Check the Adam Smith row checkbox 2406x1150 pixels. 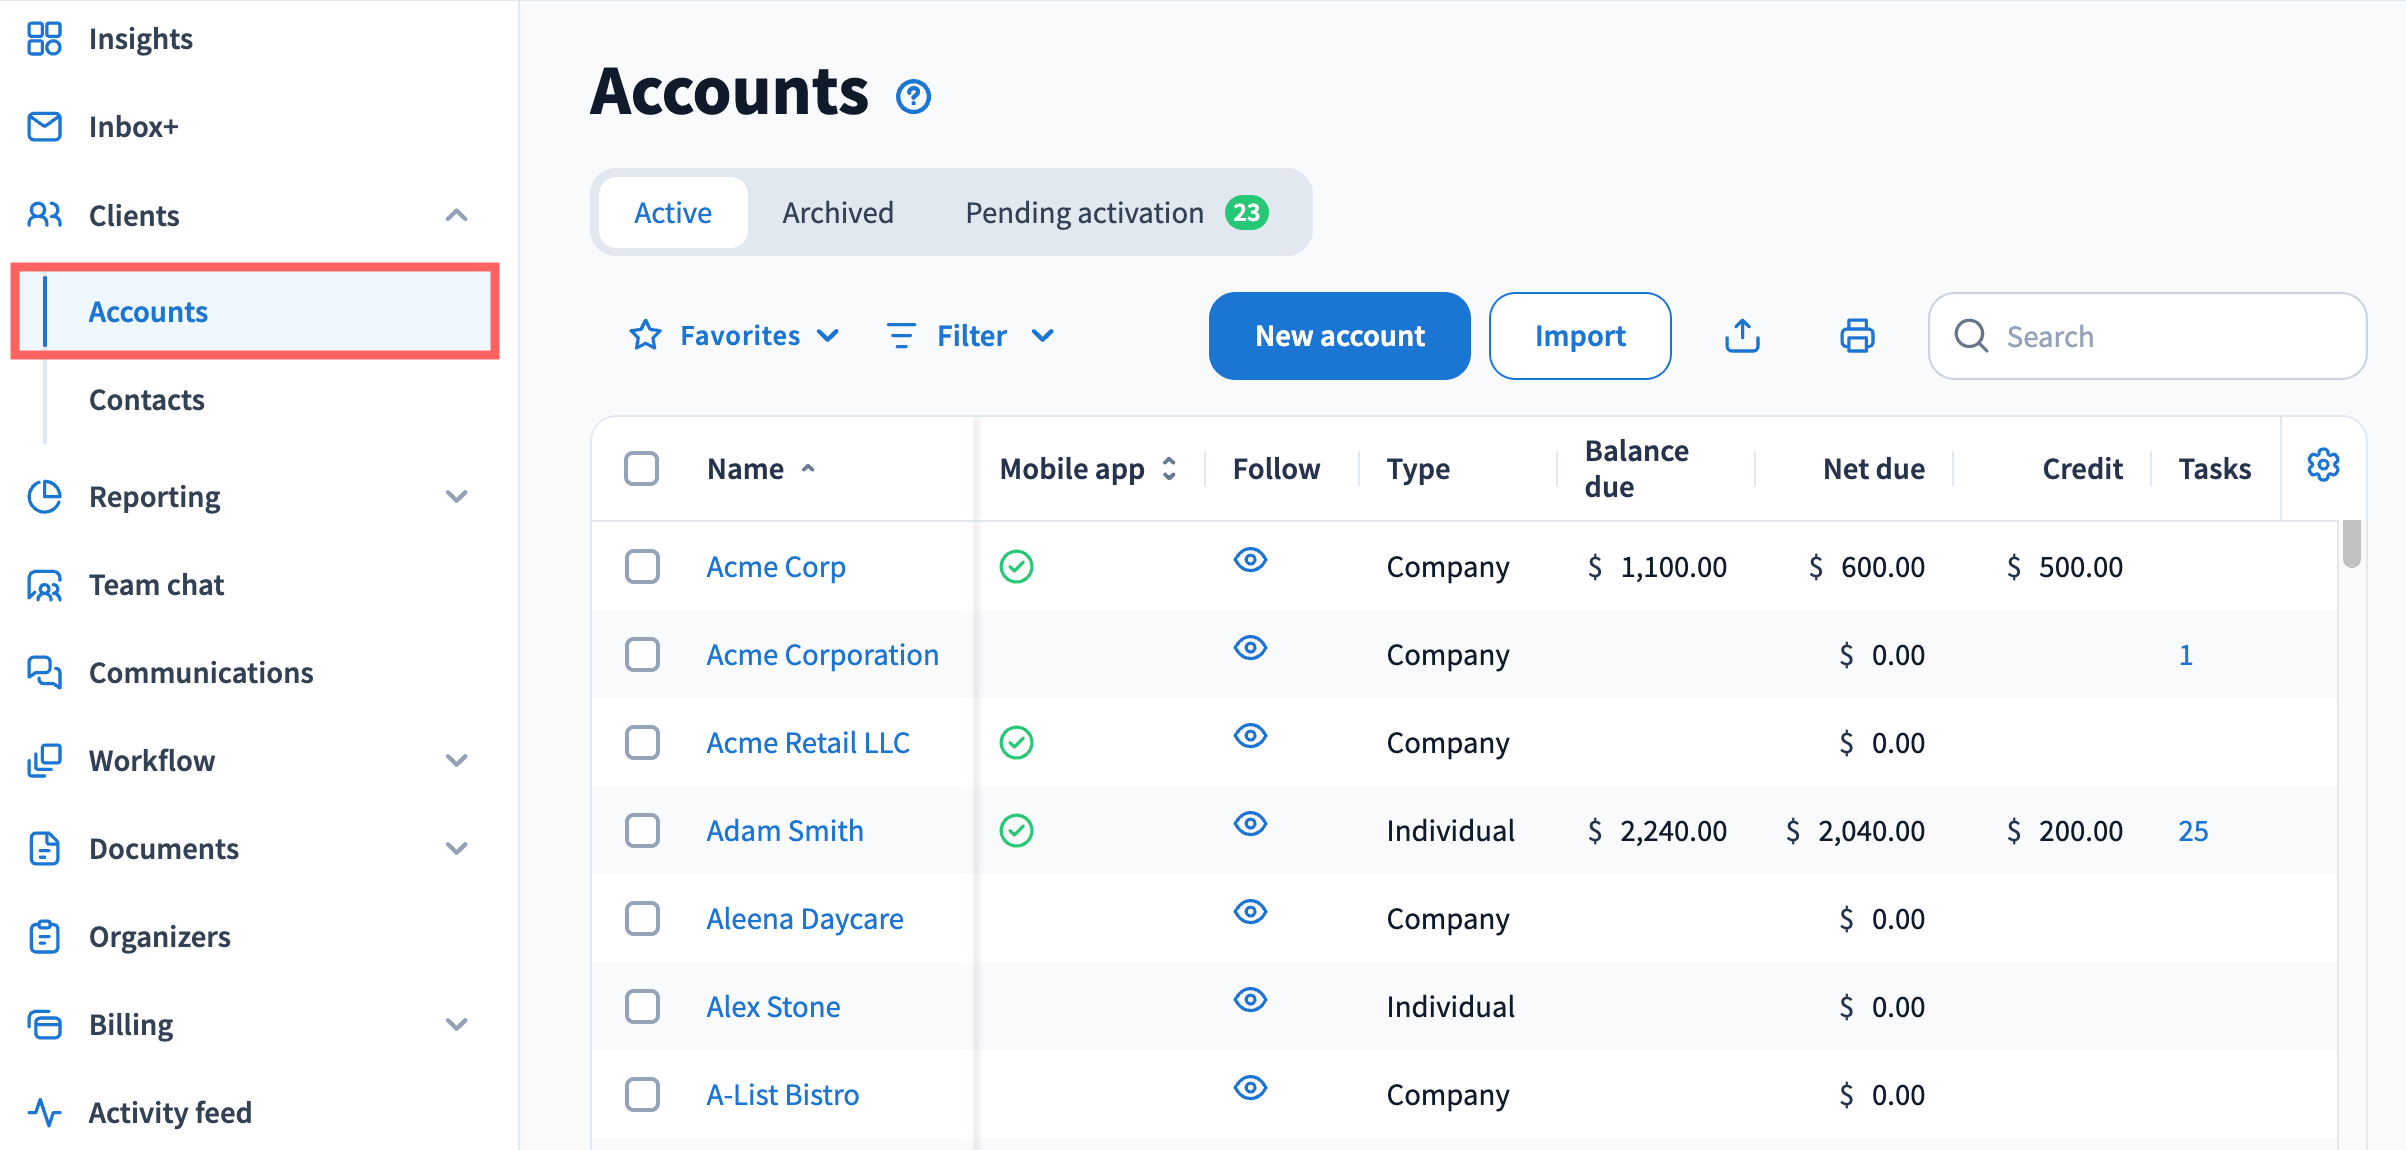642,831
